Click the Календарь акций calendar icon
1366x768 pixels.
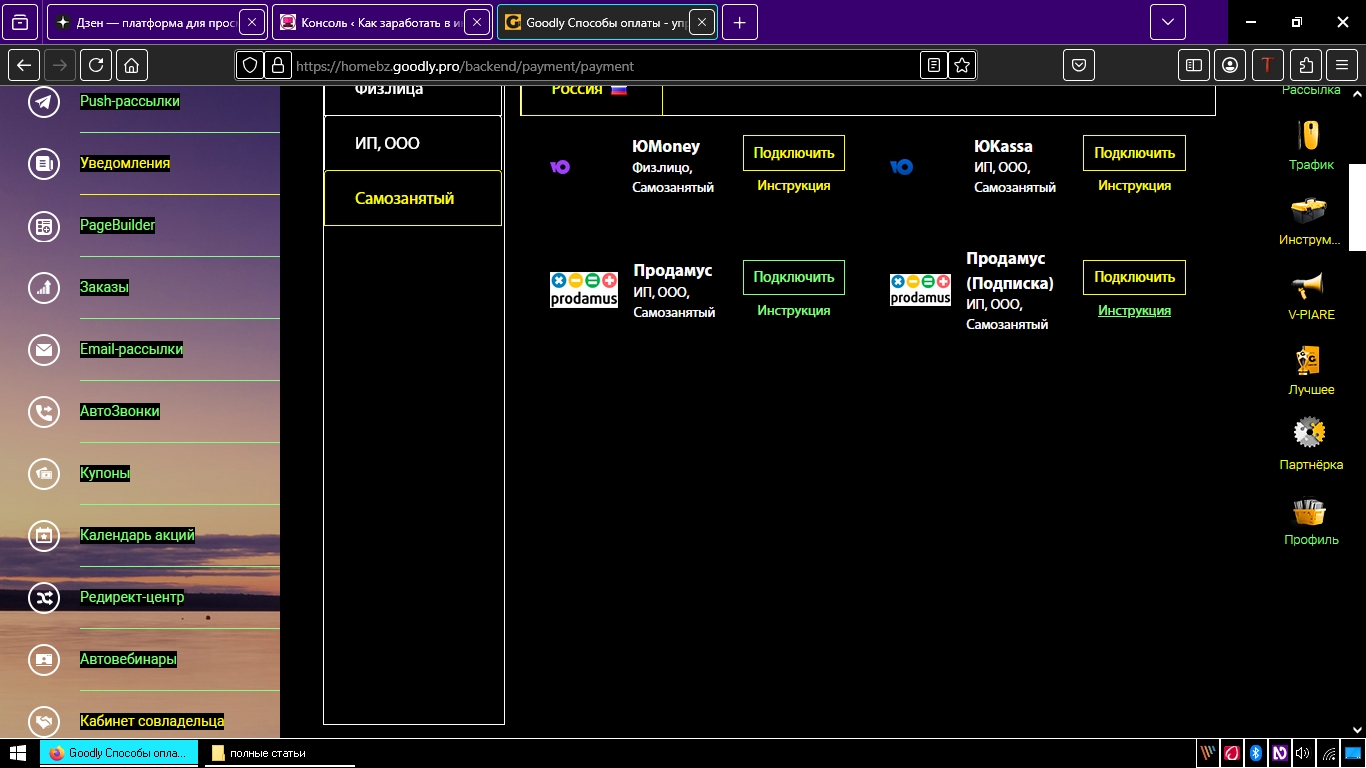(44, 535)
